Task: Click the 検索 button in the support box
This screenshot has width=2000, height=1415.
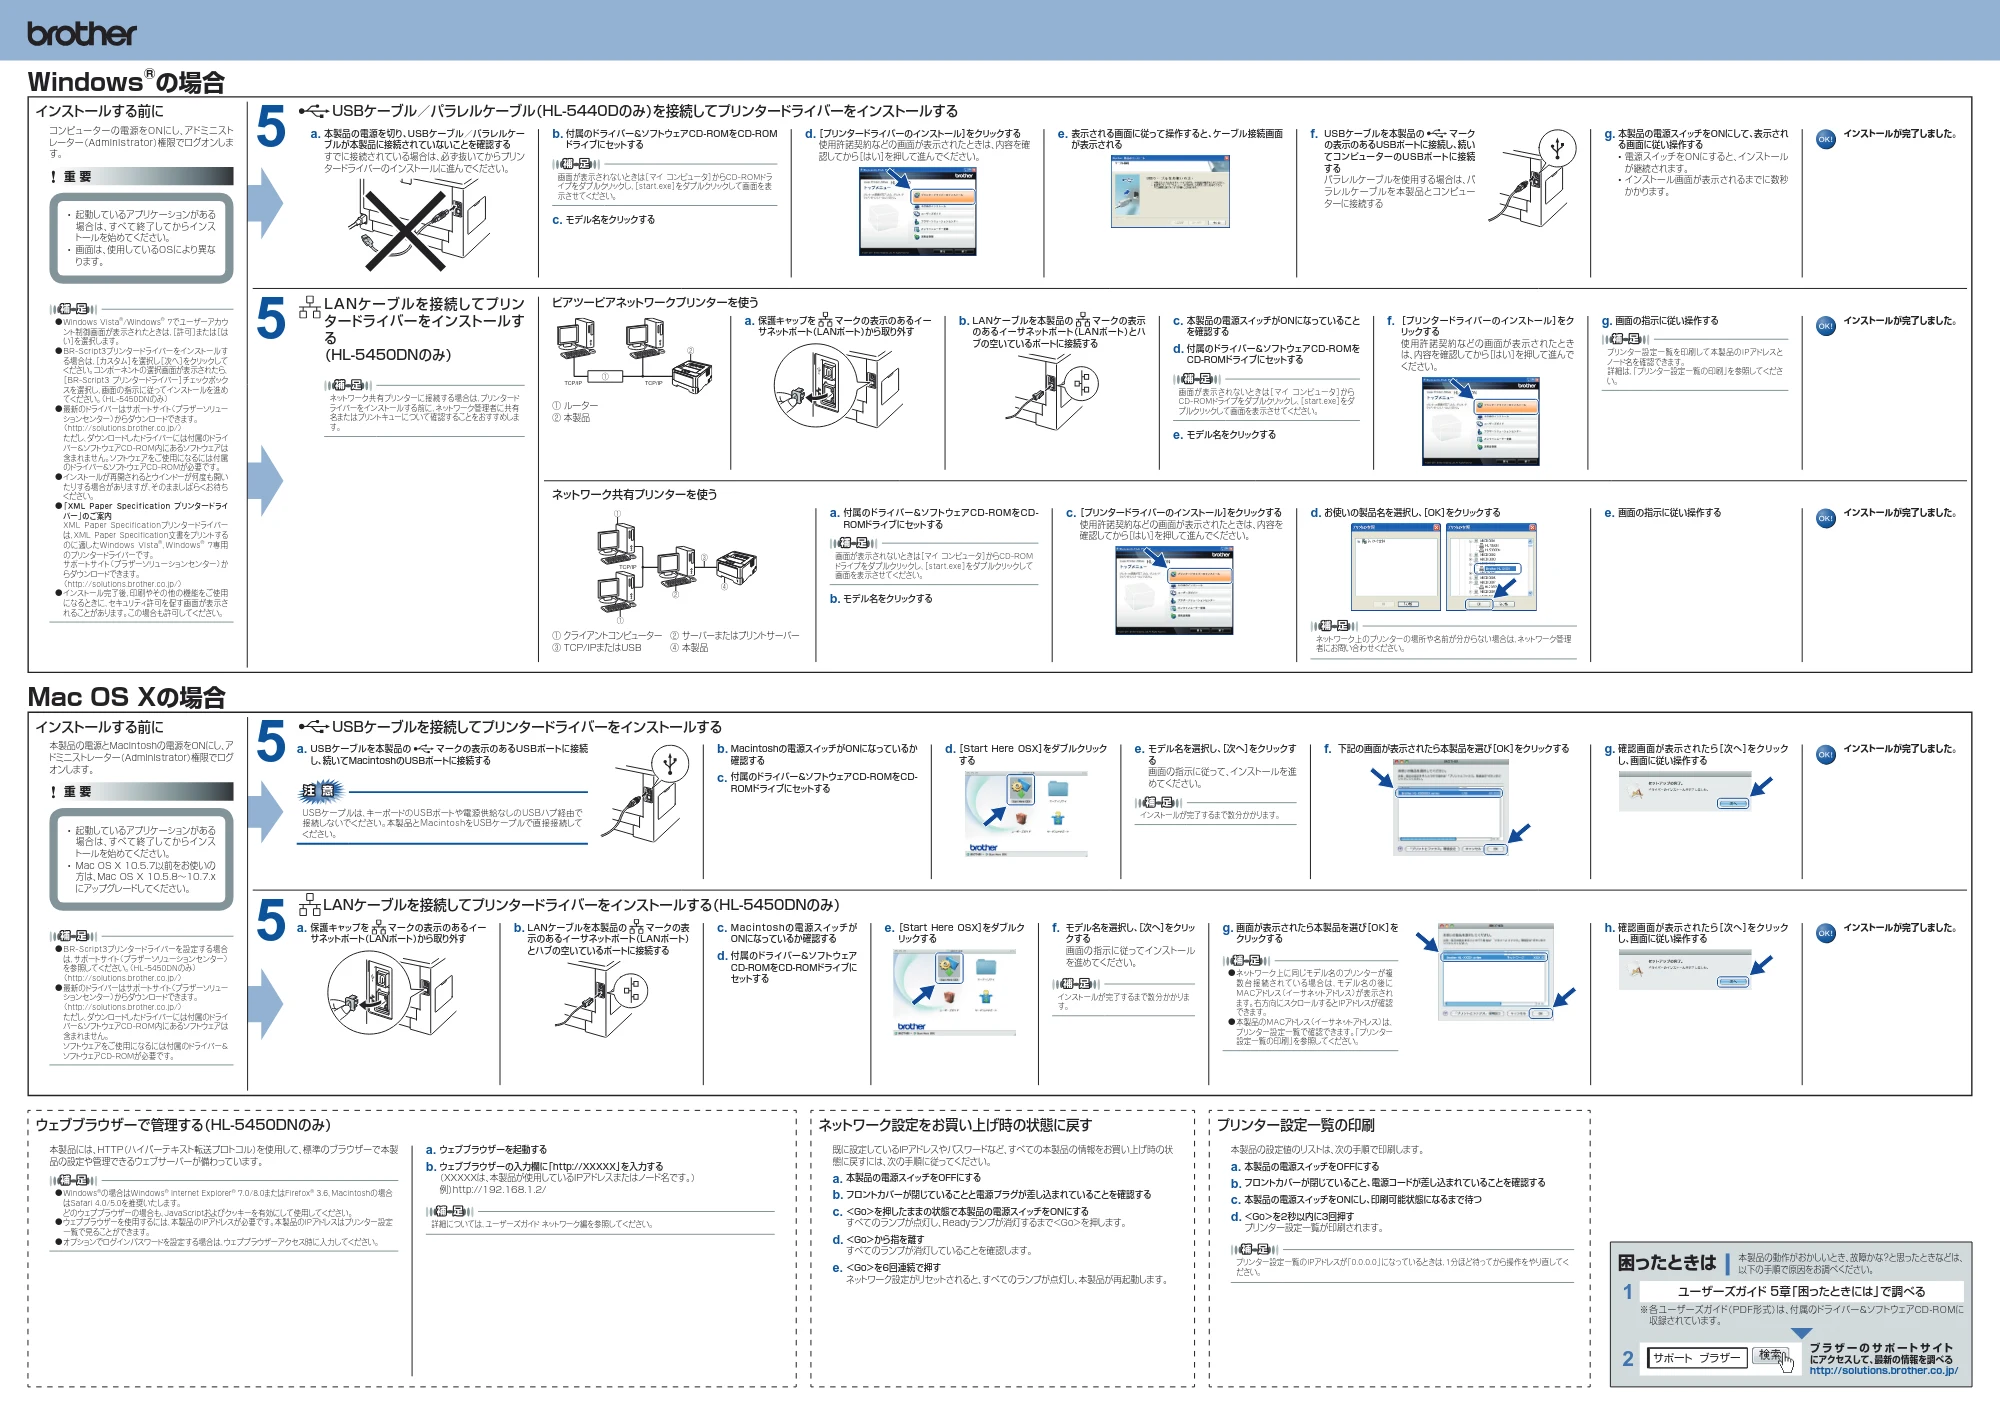Action: point(1770,1356)
